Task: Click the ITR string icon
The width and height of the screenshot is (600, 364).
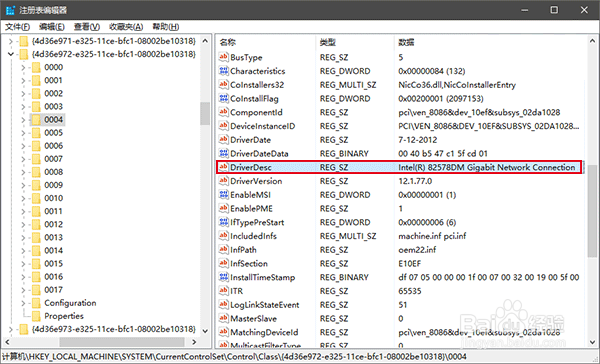Action: click(x=223, y=291)
